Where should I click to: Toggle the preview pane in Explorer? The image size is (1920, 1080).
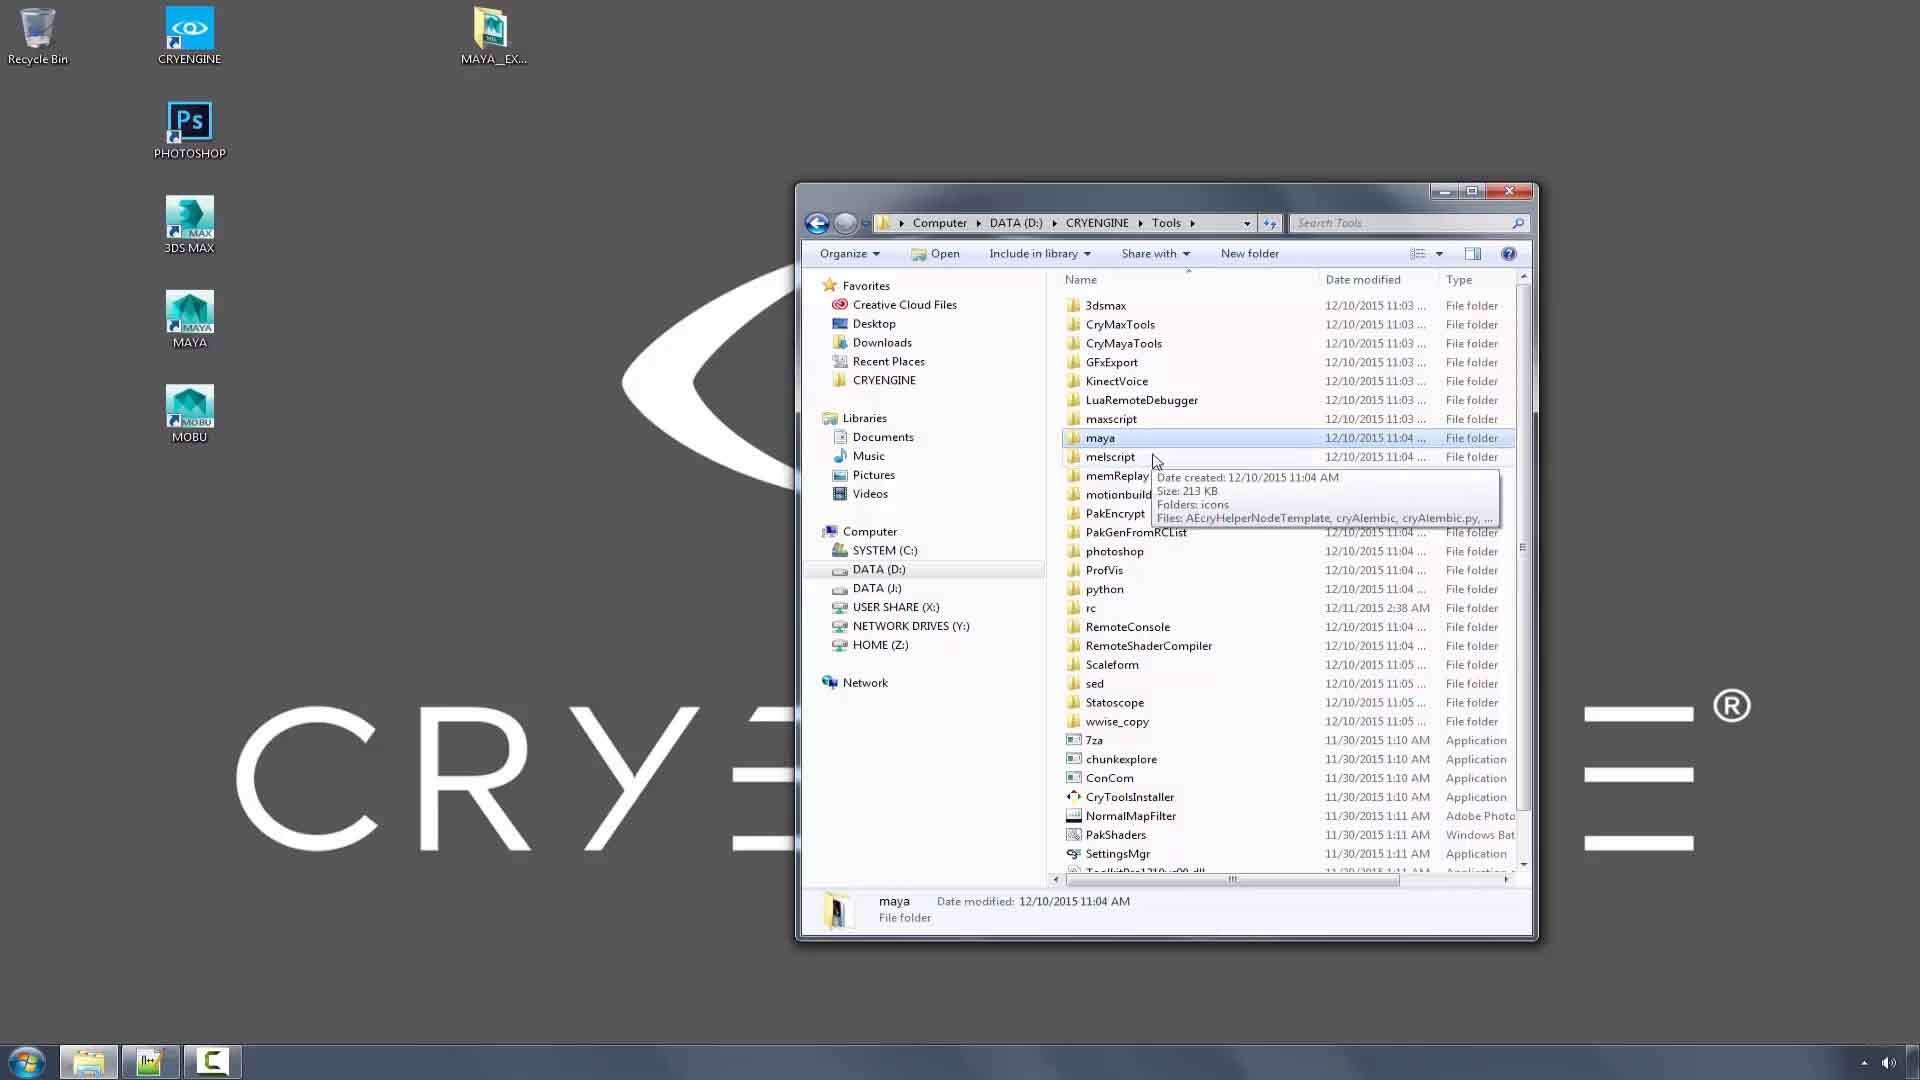1473,253
